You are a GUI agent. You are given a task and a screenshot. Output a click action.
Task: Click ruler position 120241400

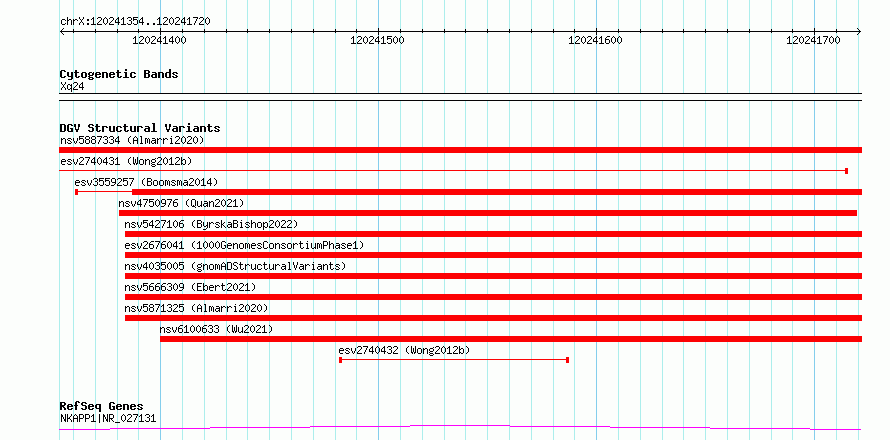159,40
